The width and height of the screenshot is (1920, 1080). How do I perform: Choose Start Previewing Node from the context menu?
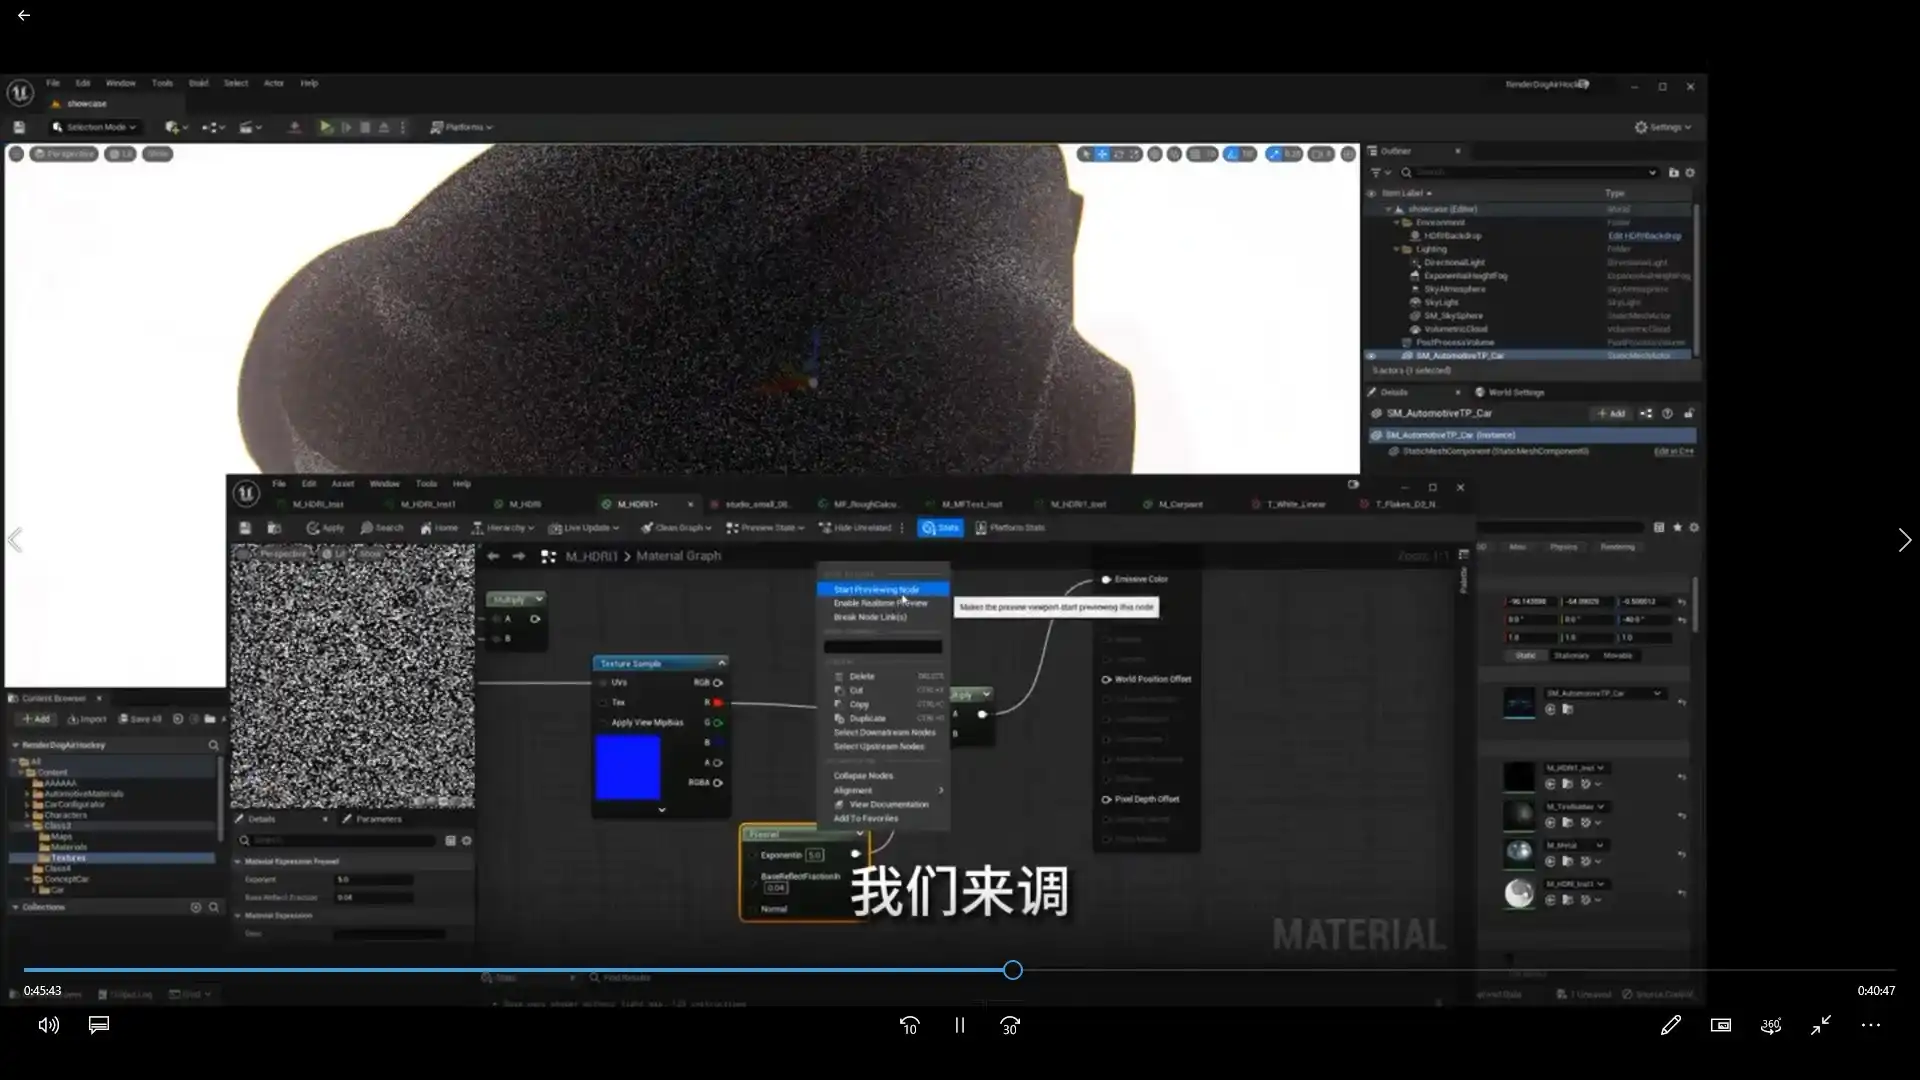pyautogui.click(x=880, y=589)
